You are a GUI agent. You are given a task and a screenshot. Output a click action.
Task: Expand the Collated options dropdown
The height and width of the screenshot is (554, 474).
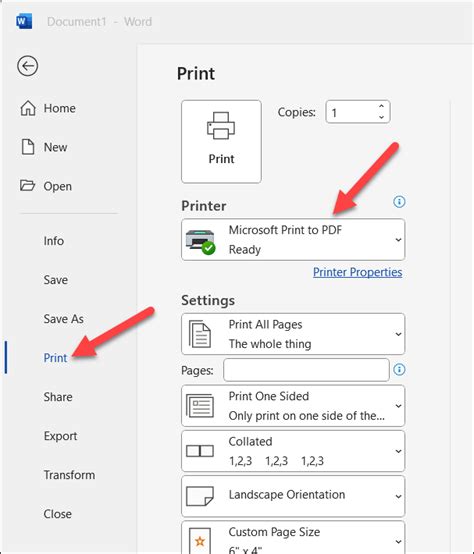click(x=293, y=451)
